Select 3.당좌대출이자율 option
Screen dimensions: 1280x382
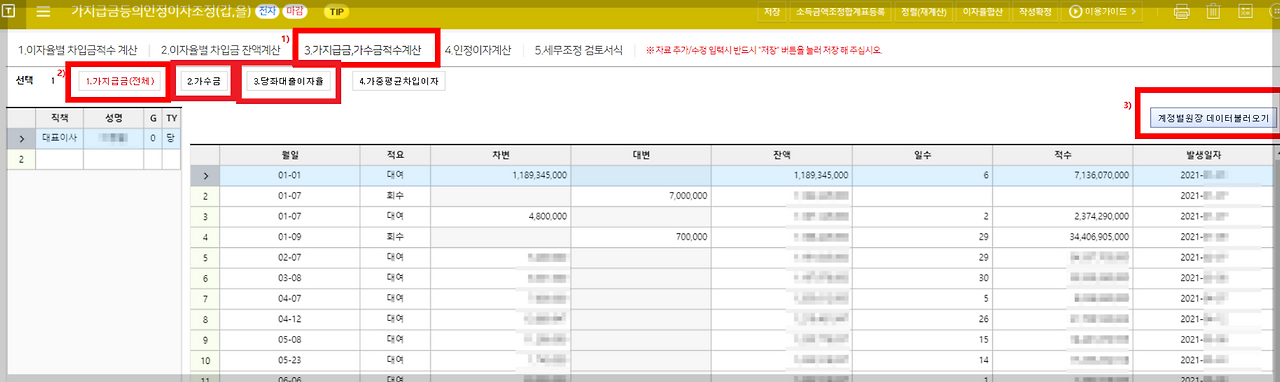[287, 81]
